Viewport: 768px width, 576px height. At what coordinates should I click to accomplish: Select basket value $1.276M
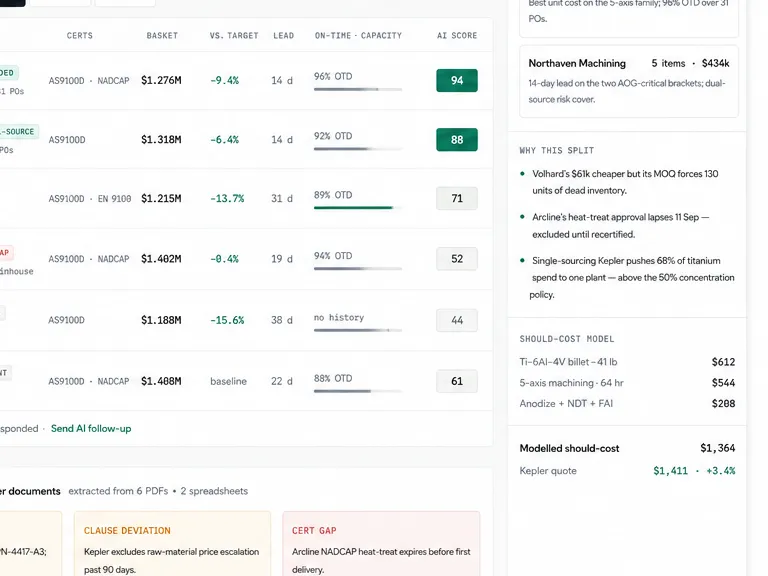pos(161,80)
